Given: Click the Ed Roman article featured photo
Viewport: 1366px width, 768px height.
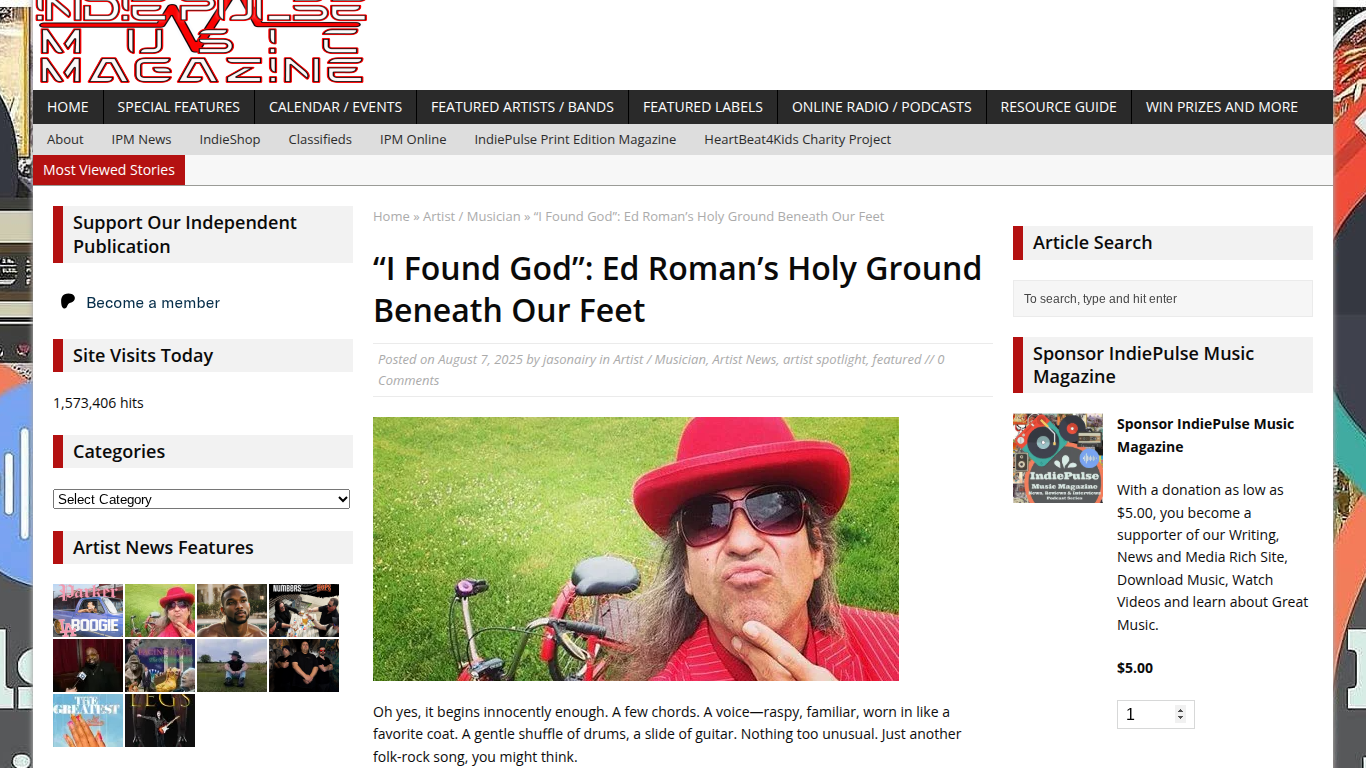Looking at the screenshot, I should click(x=636, y=549).
